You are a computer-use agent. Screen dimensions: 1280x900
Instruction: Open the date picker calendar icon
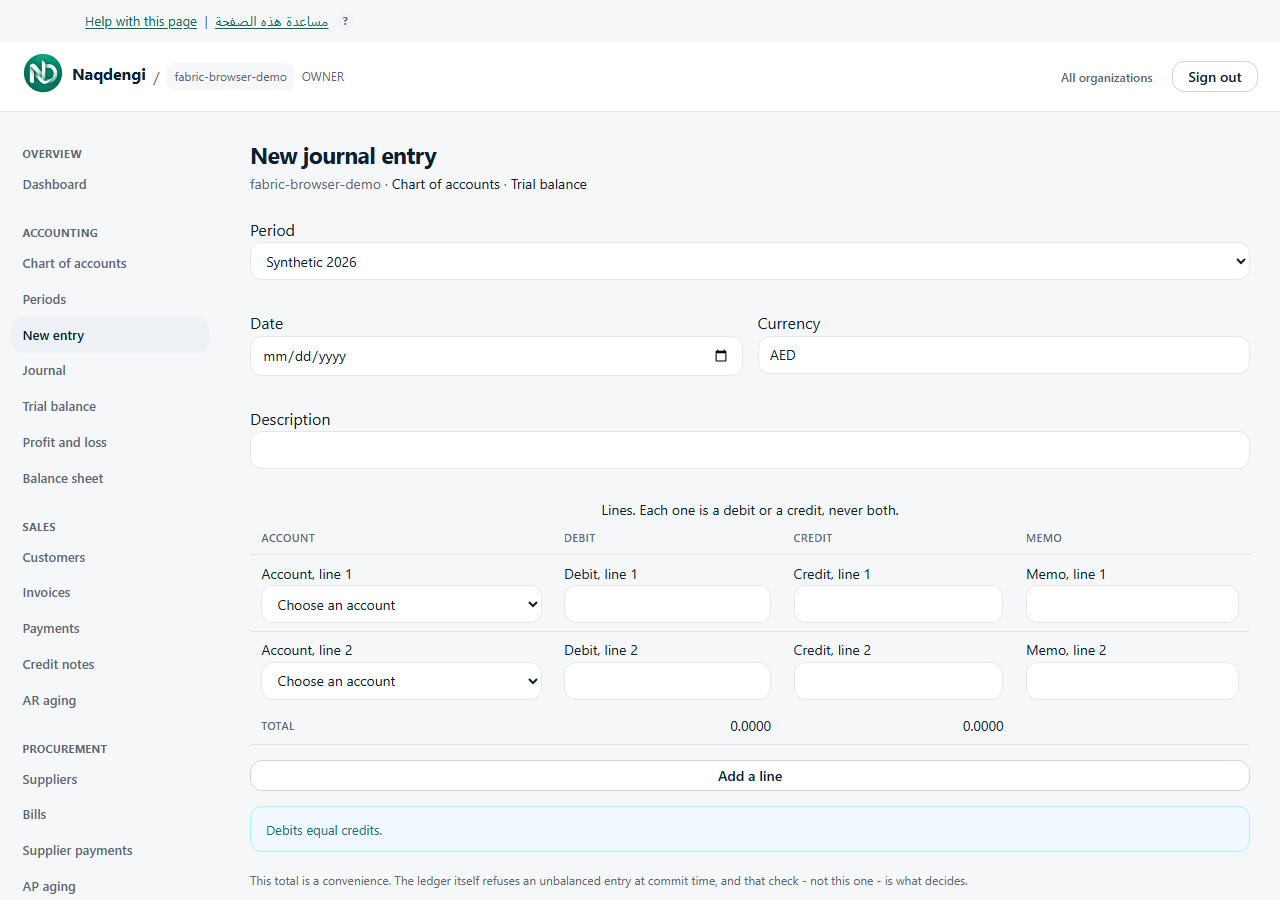(x=721, y=356)
